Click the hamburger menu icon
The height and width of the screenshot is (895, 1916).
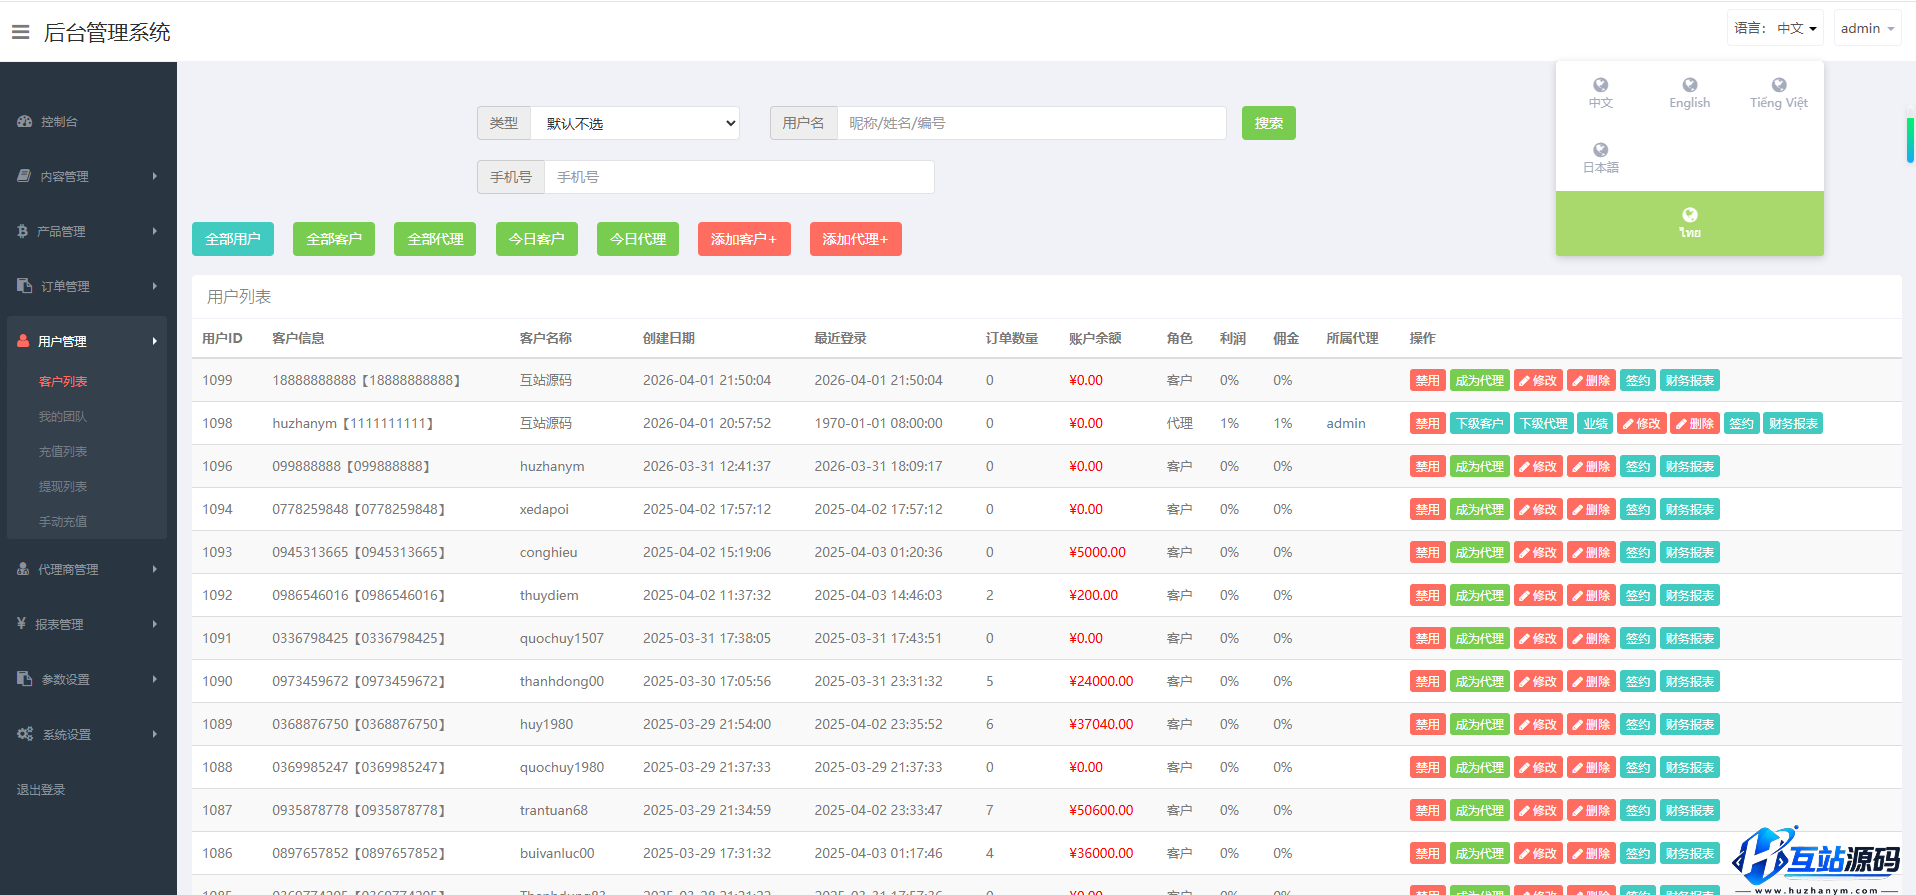20,32
